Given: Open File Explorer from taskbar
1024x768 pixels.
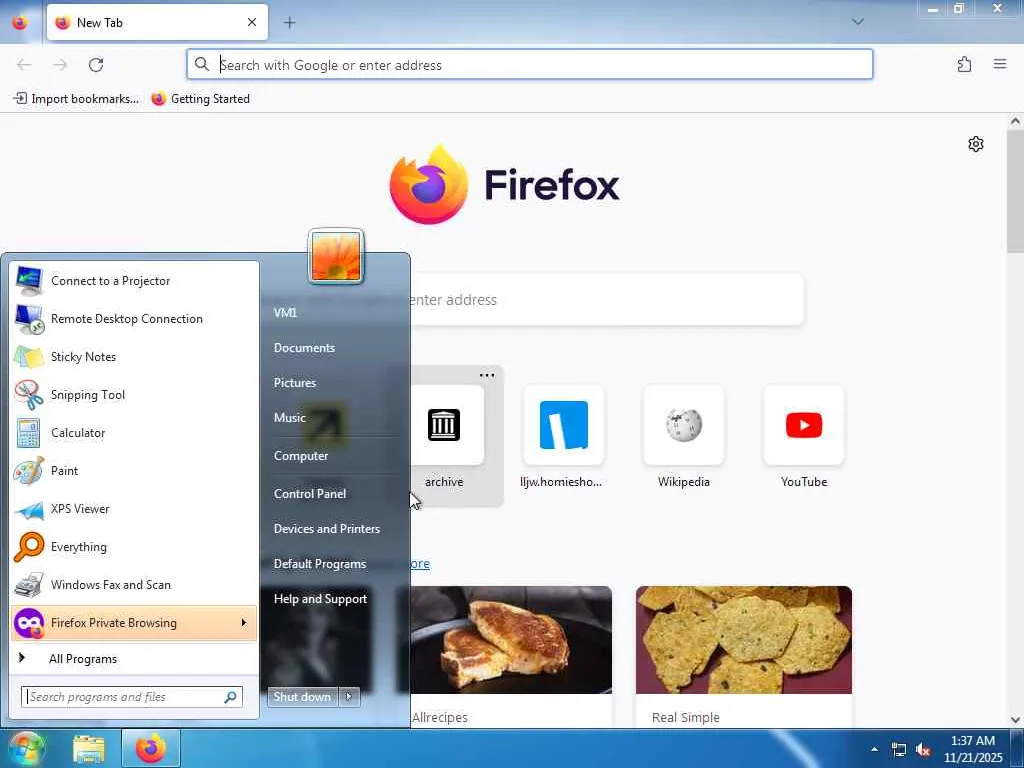Looking at the screenshot, I should point(89,749).
